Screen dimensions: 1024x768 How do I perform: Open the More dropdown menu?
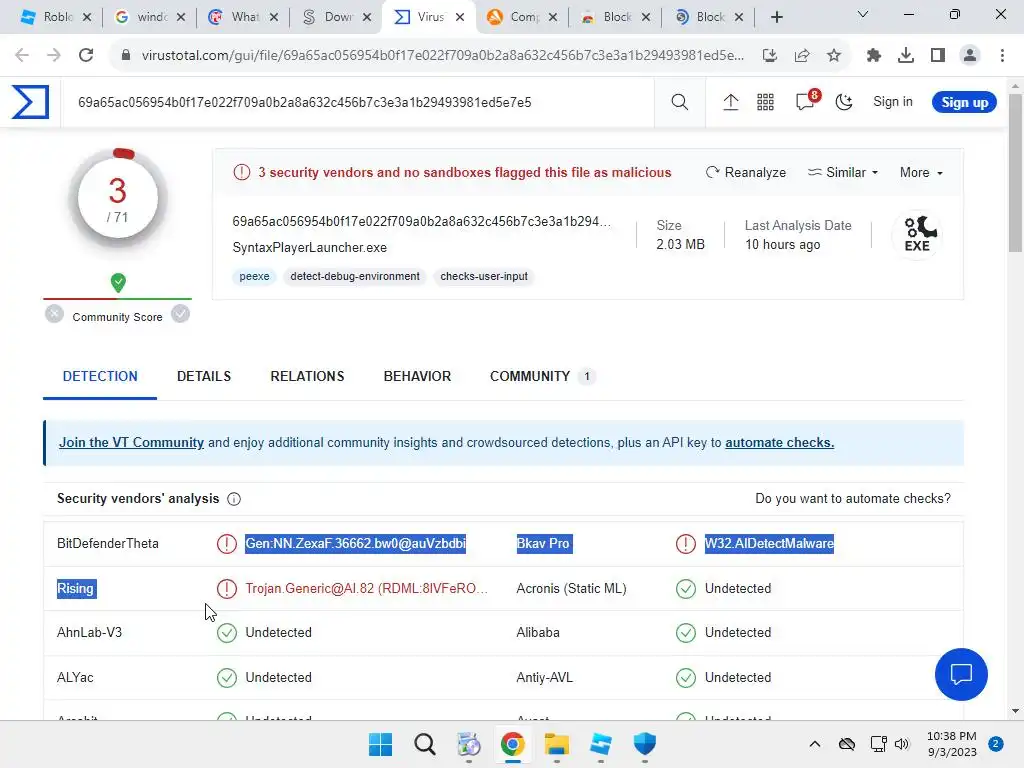[921, 172]
